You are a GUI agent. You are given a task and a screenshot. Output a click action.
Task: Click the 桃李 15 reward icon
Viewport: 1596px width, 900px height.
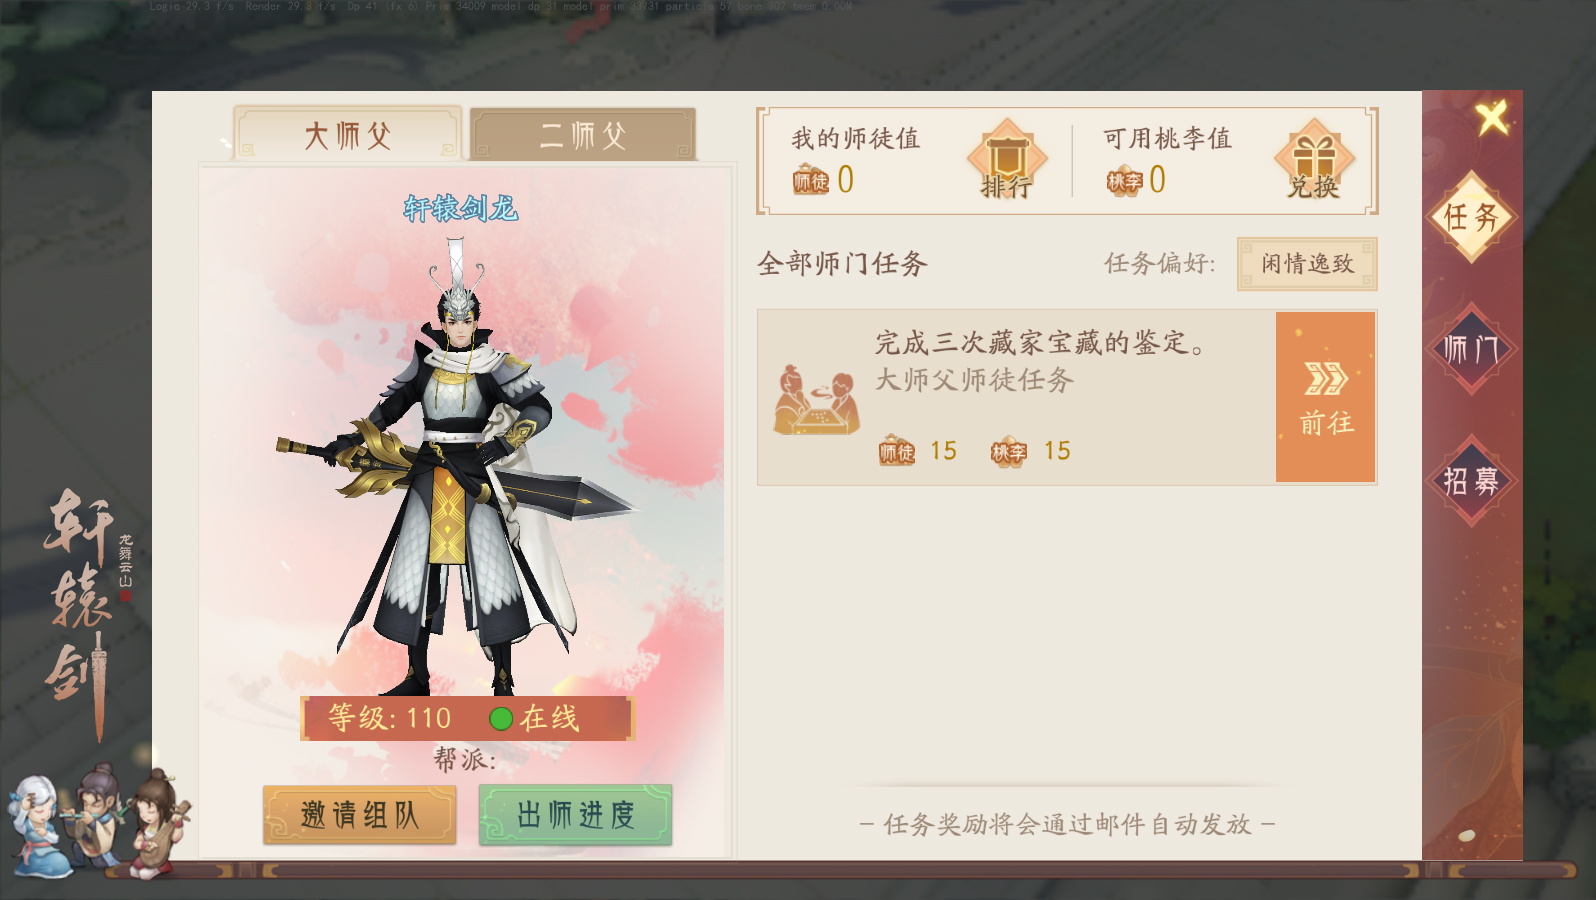click(x=1009, y=452)
